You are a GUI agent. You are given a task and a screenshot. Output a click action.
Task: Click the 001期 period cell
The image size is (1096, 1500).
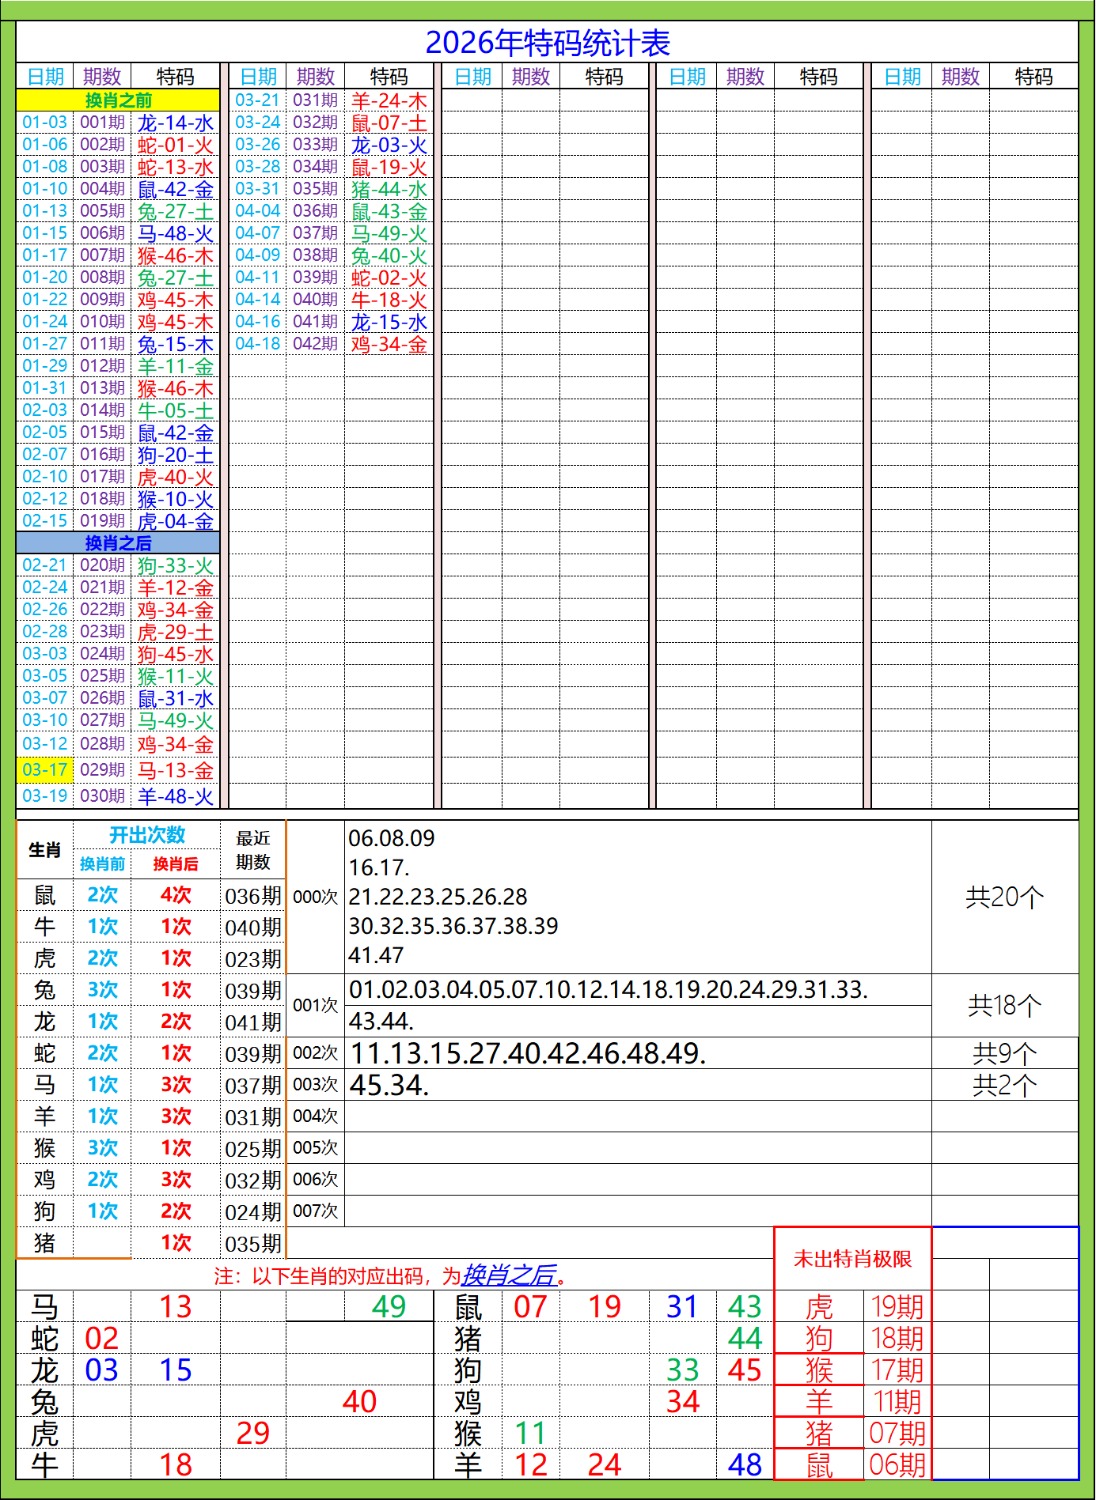102,123
